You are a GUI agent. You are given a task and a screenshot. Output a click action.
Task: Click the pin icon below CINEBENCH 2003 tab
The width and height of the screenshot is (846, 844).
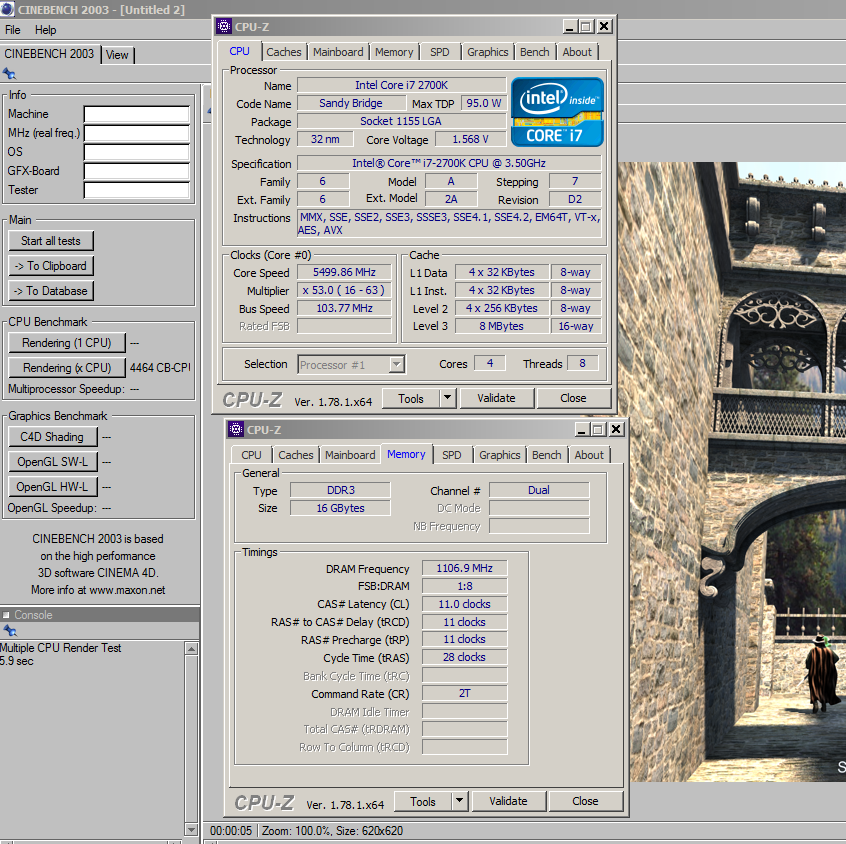[9, 74]
